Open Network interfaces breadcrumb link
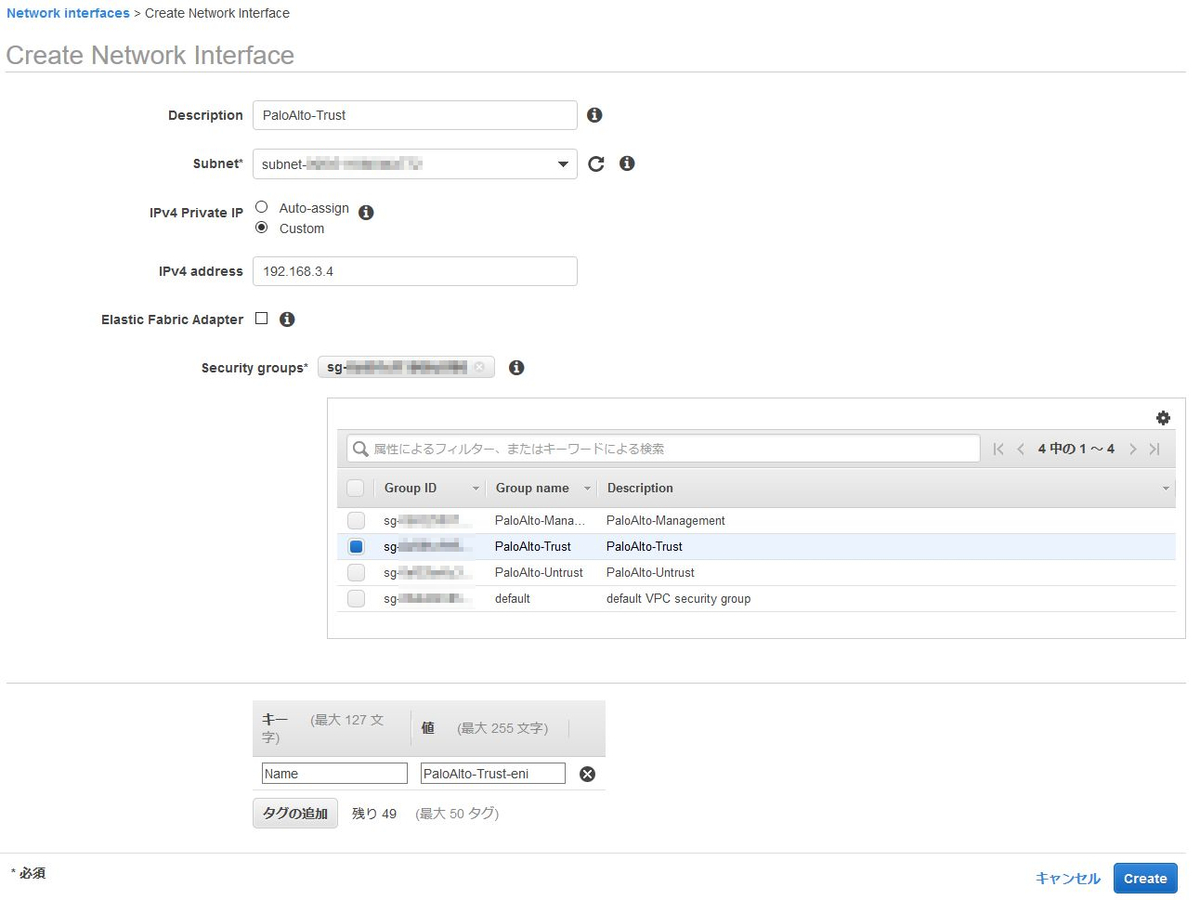The height and width of the screenshot is (900, 1200). (x=68, y=13)
